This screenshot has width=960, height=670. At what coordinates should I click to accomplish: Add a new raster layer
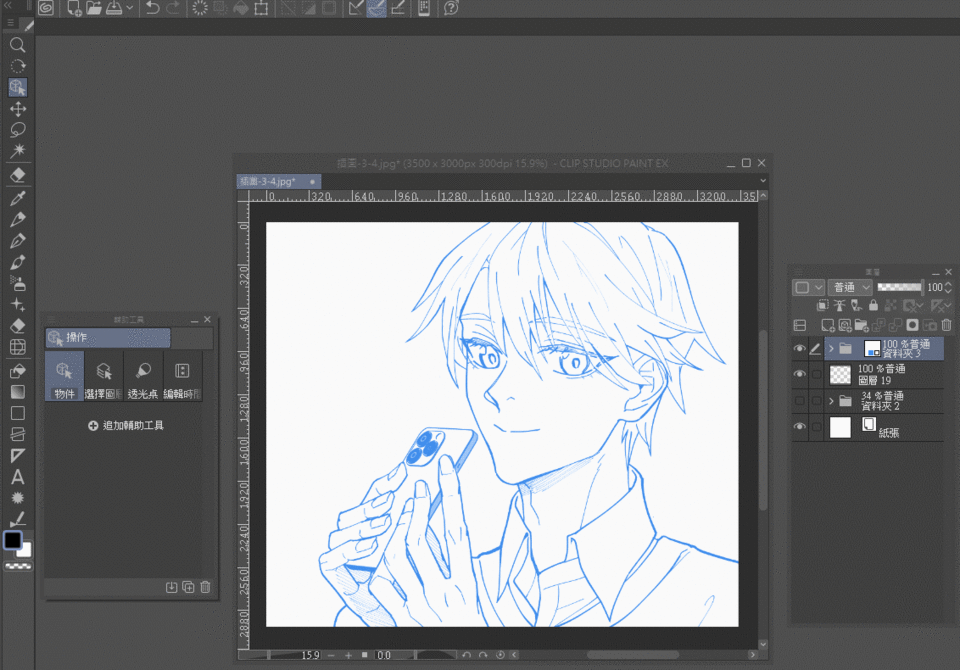coord(828,325)
